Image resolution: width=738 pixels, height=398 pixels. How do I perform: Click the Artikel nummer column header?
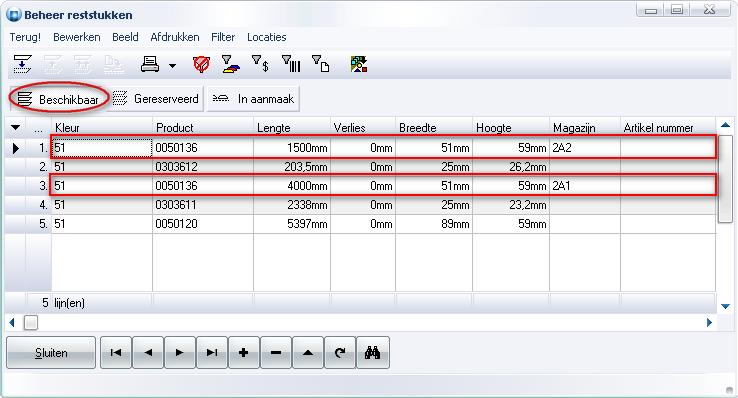click(668, 127)
